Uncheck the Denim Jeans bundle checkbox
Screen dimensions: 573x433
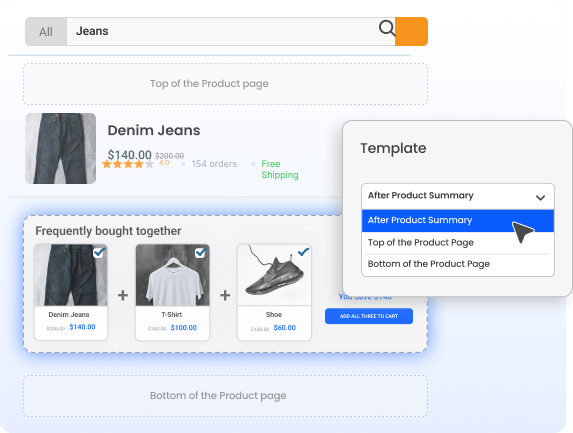point(99,252)
